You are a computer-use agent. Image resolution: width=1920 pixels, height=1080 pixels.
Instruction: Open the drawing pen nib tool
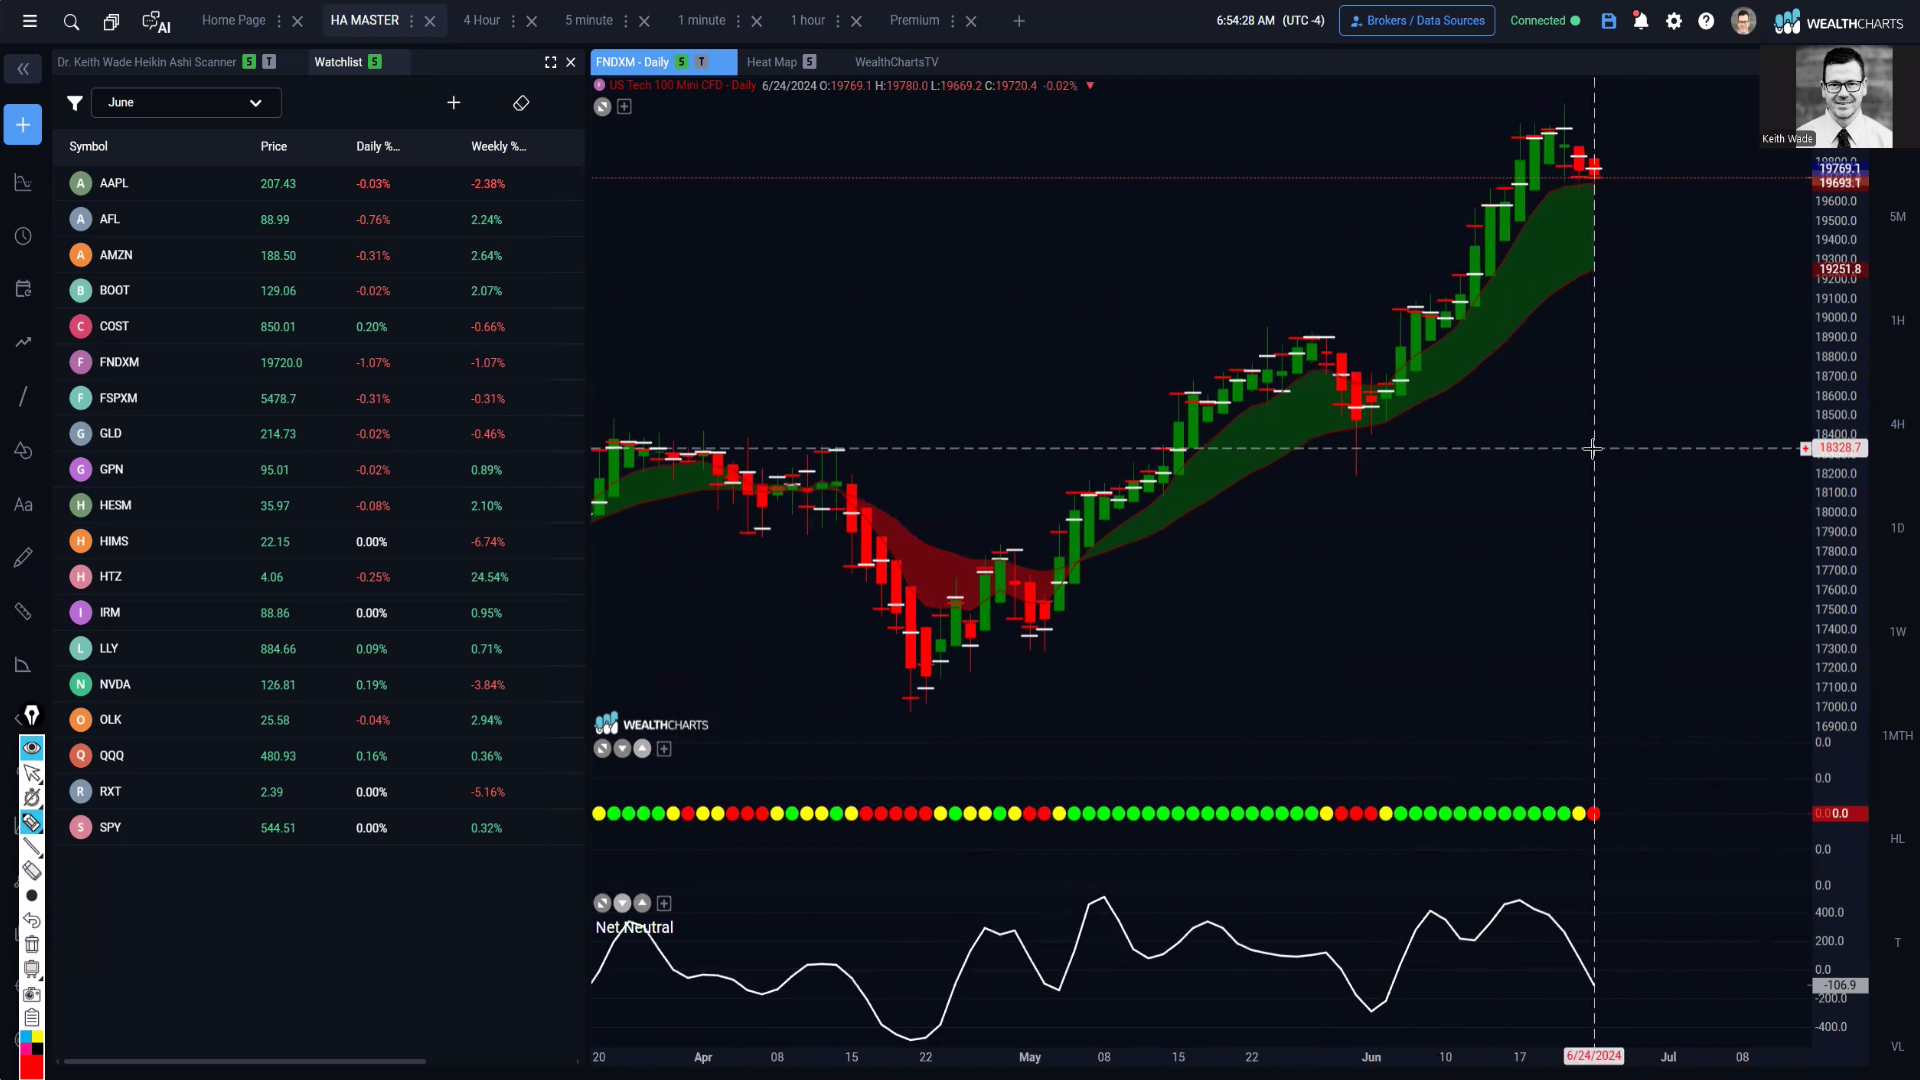tap(32, 715)
